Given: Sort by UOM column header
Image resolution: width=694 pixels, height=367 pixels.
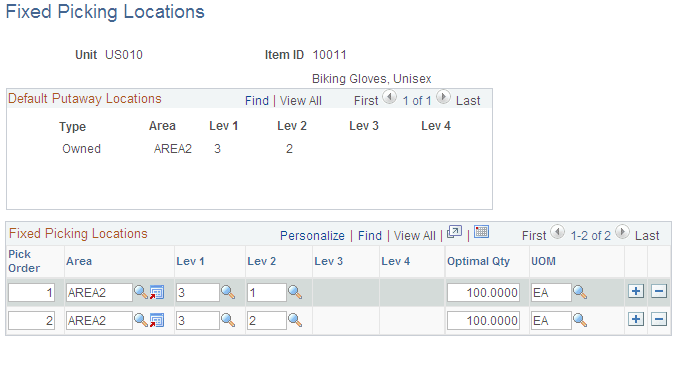Looking at the screenshot, I should coord(543,261).
